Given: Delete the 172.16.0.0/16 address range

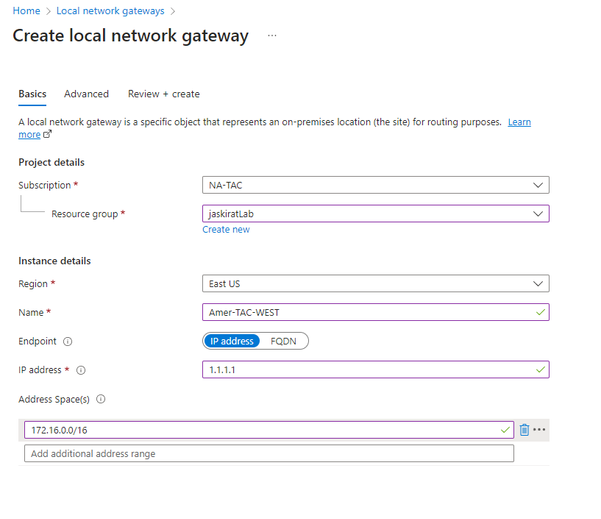Looking at the screenshot, I should (x=525, y=430).
